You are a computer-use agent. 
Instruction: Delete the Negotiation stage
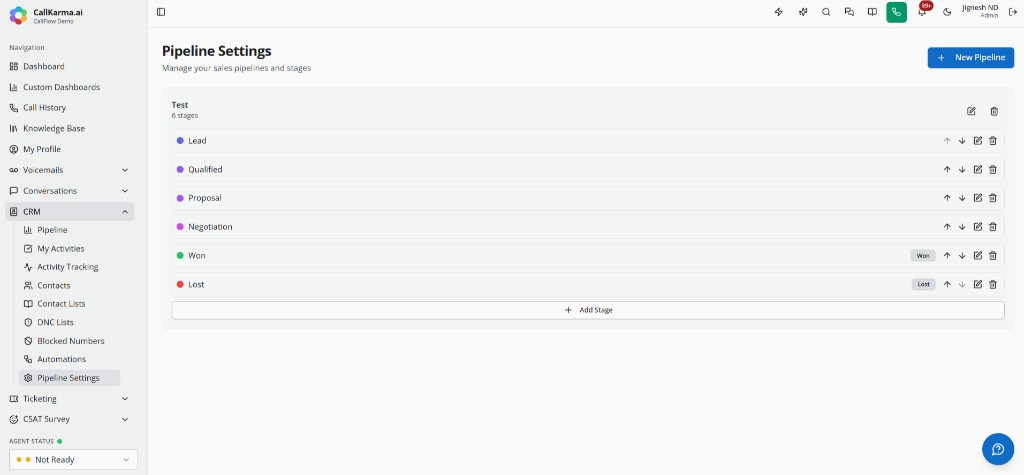tap(993, 227)
